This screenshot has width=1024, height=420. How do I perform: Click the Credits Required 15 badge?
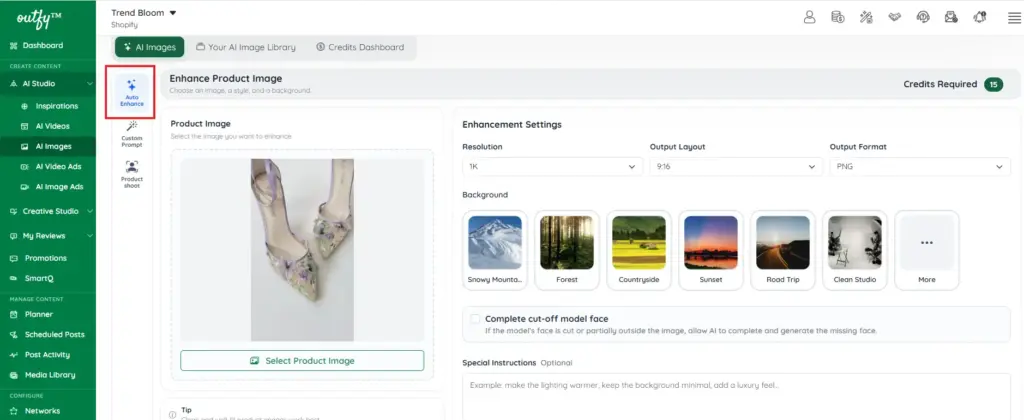993,84
